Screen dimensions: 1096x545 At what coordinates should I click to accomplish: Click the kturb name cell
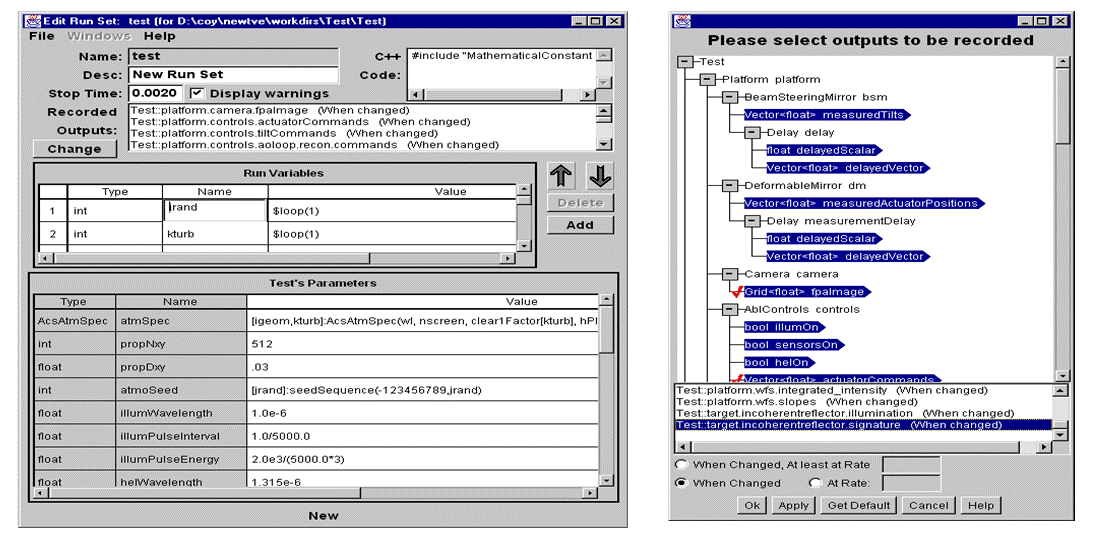215,234
